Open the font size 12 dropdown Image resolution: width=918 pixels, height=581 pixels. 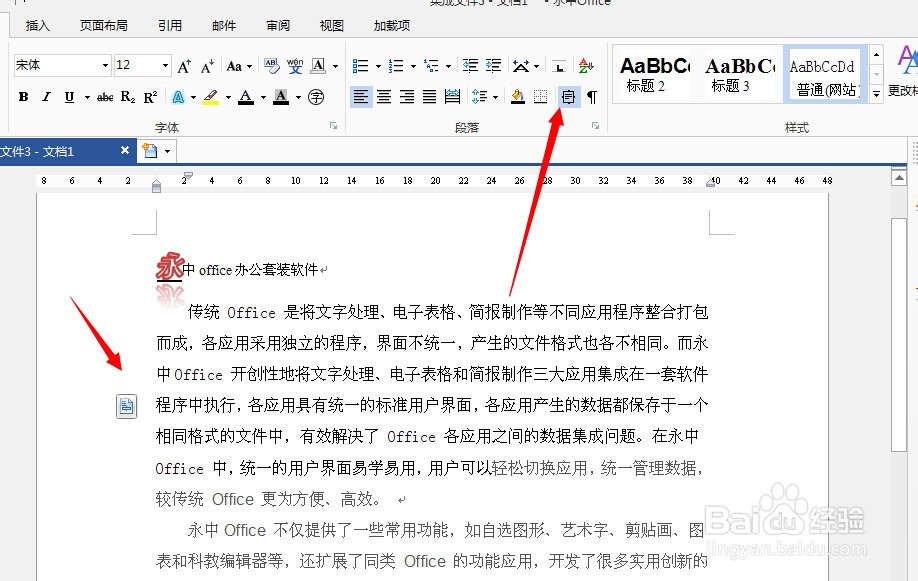coord(165,65)
